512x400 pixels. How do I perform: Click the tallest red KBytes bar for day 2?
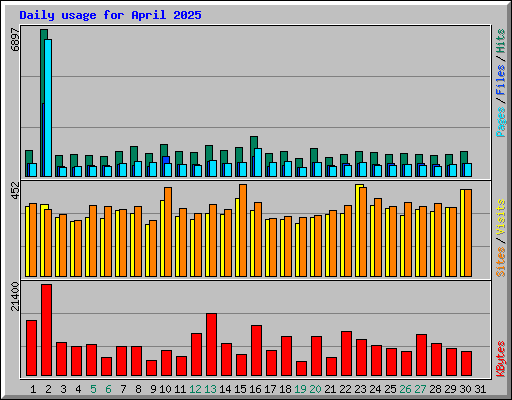(46, 330)
